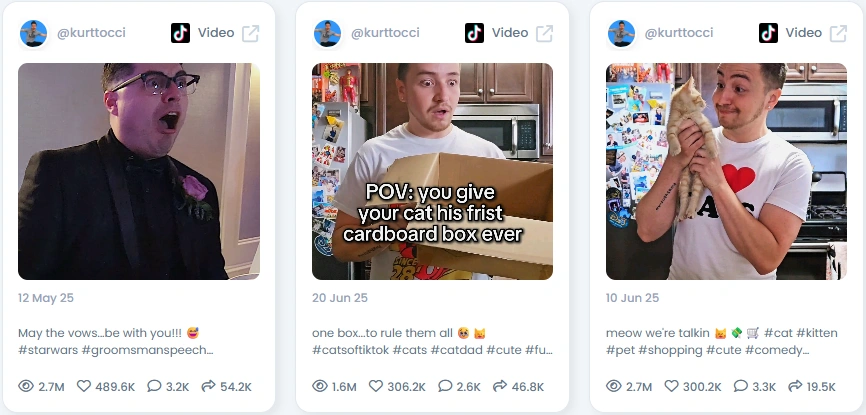Click TikTok logo on the 10 Jun 25 card
The width and height of the screenshot is (866, 415).
[x=768, y=33]
